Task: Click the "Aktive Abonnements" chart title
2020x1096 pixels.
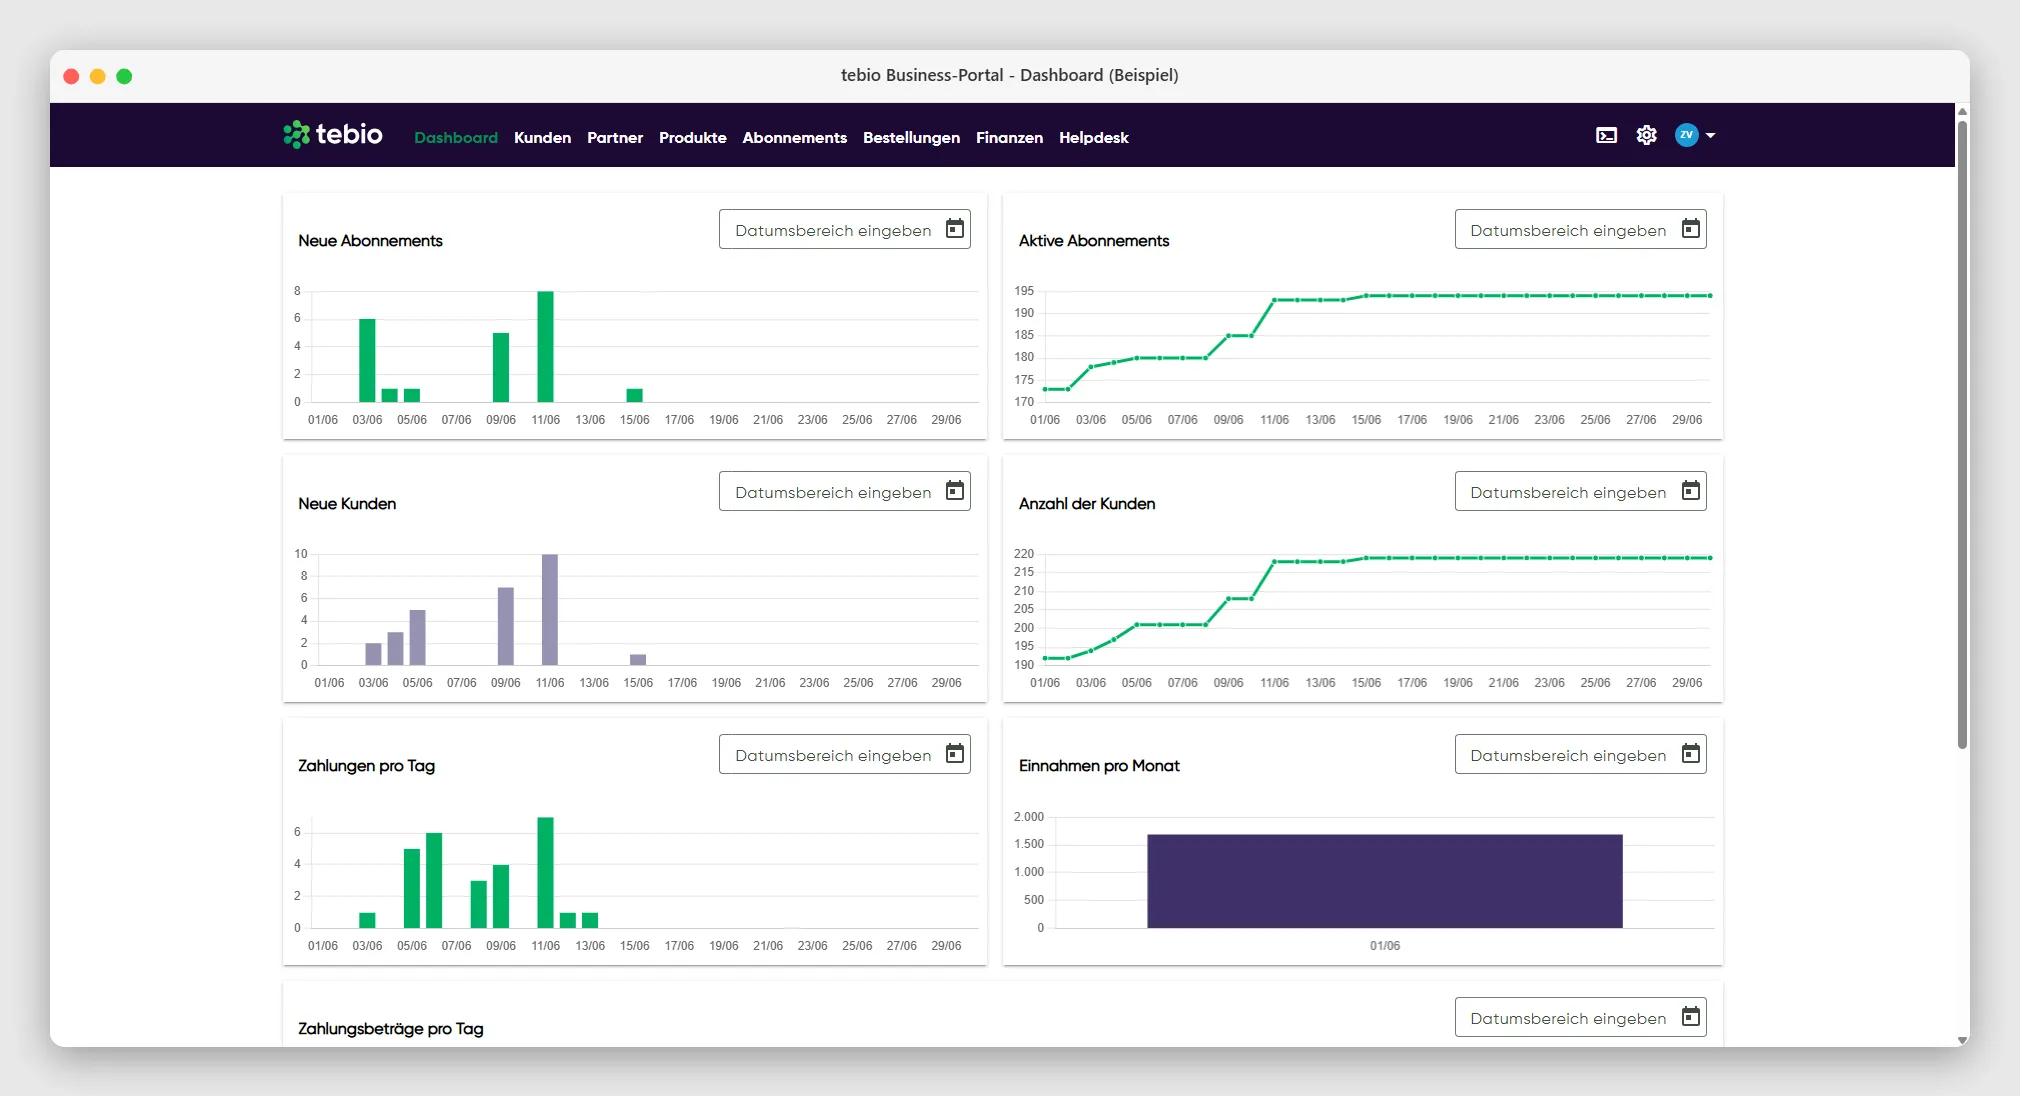Action: point(1093,241)
